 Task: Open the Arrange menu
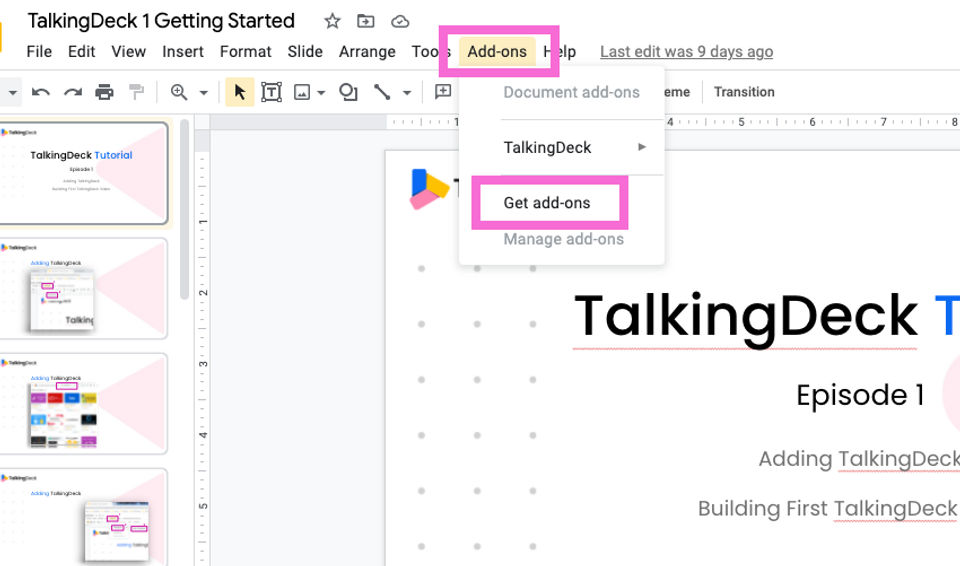click(367, 52)
